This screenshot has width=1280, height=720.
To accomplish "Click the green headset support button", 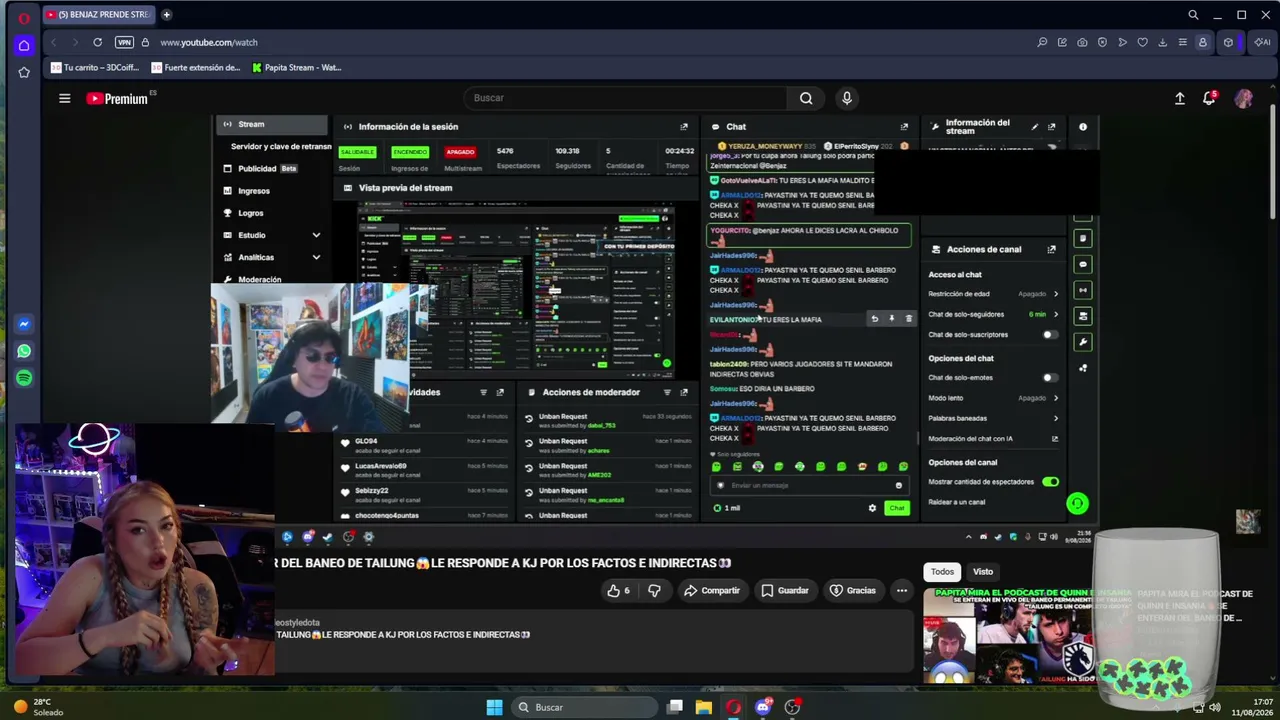I will click(1077, 504).
